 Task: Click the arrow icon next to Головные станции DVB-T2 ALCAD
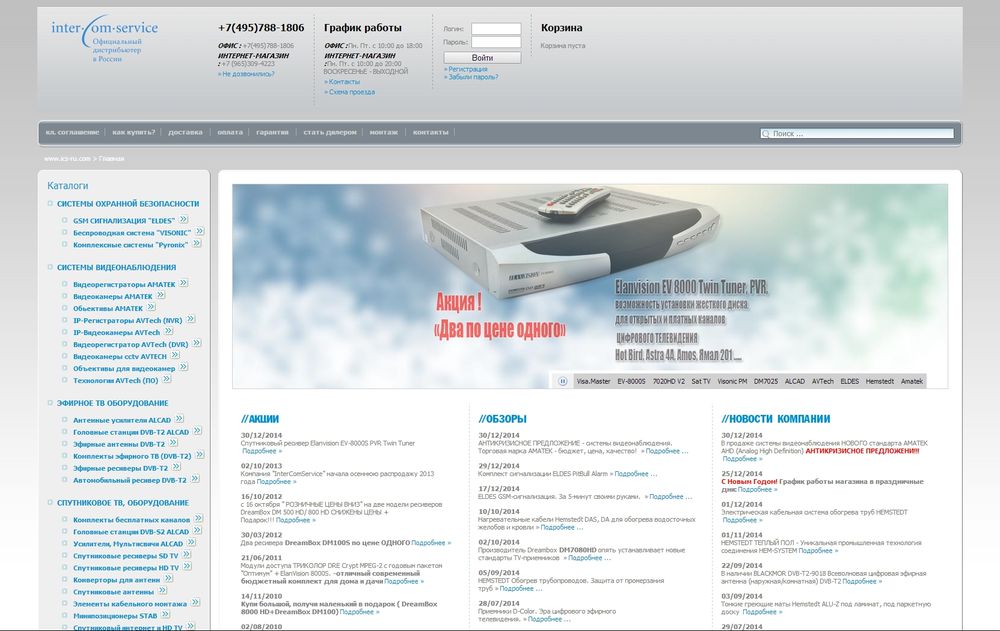tap(198, 431)
